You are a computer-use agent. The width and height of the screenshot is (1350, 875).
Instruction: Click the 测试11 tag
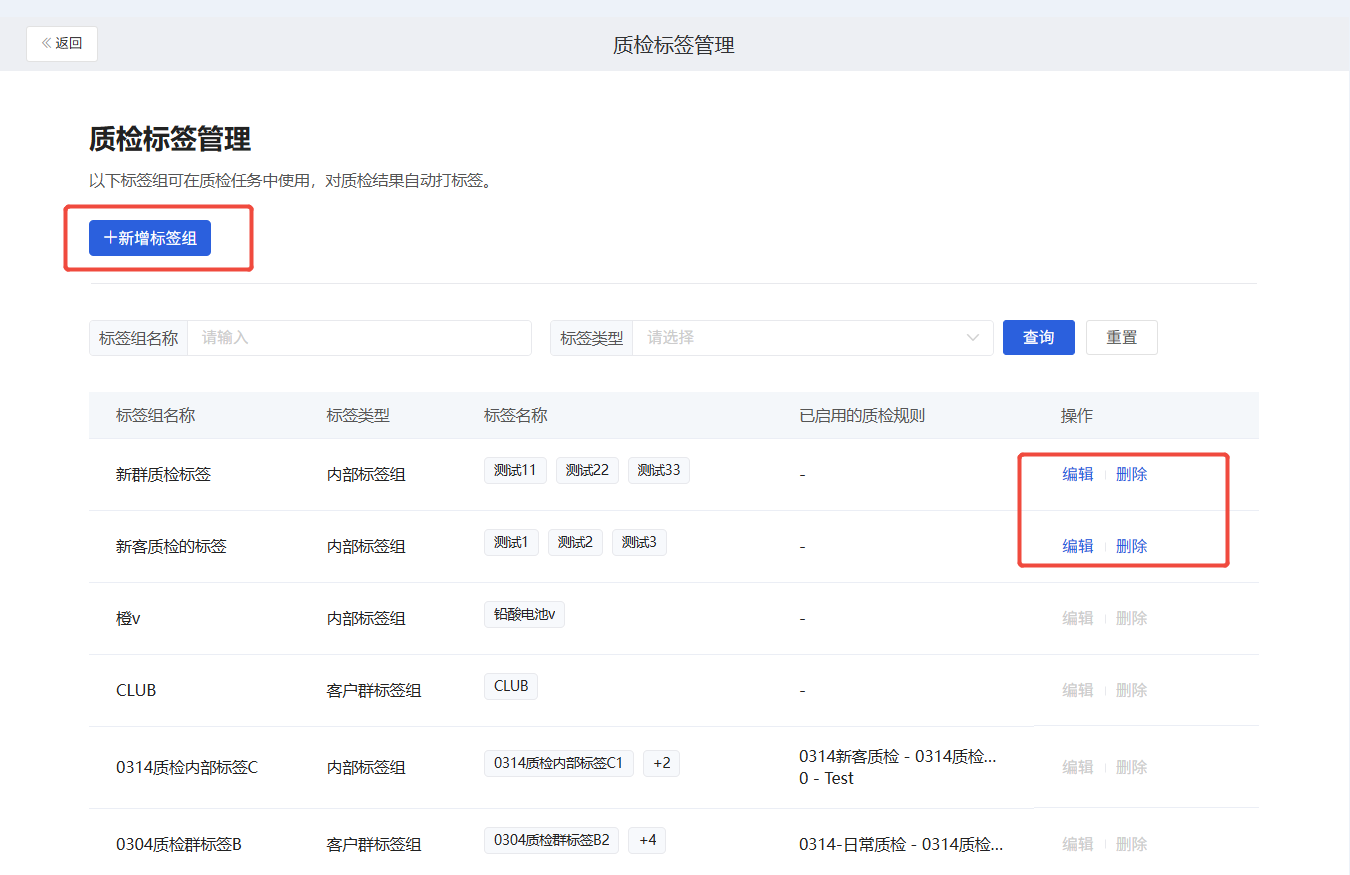pos(515,470)
